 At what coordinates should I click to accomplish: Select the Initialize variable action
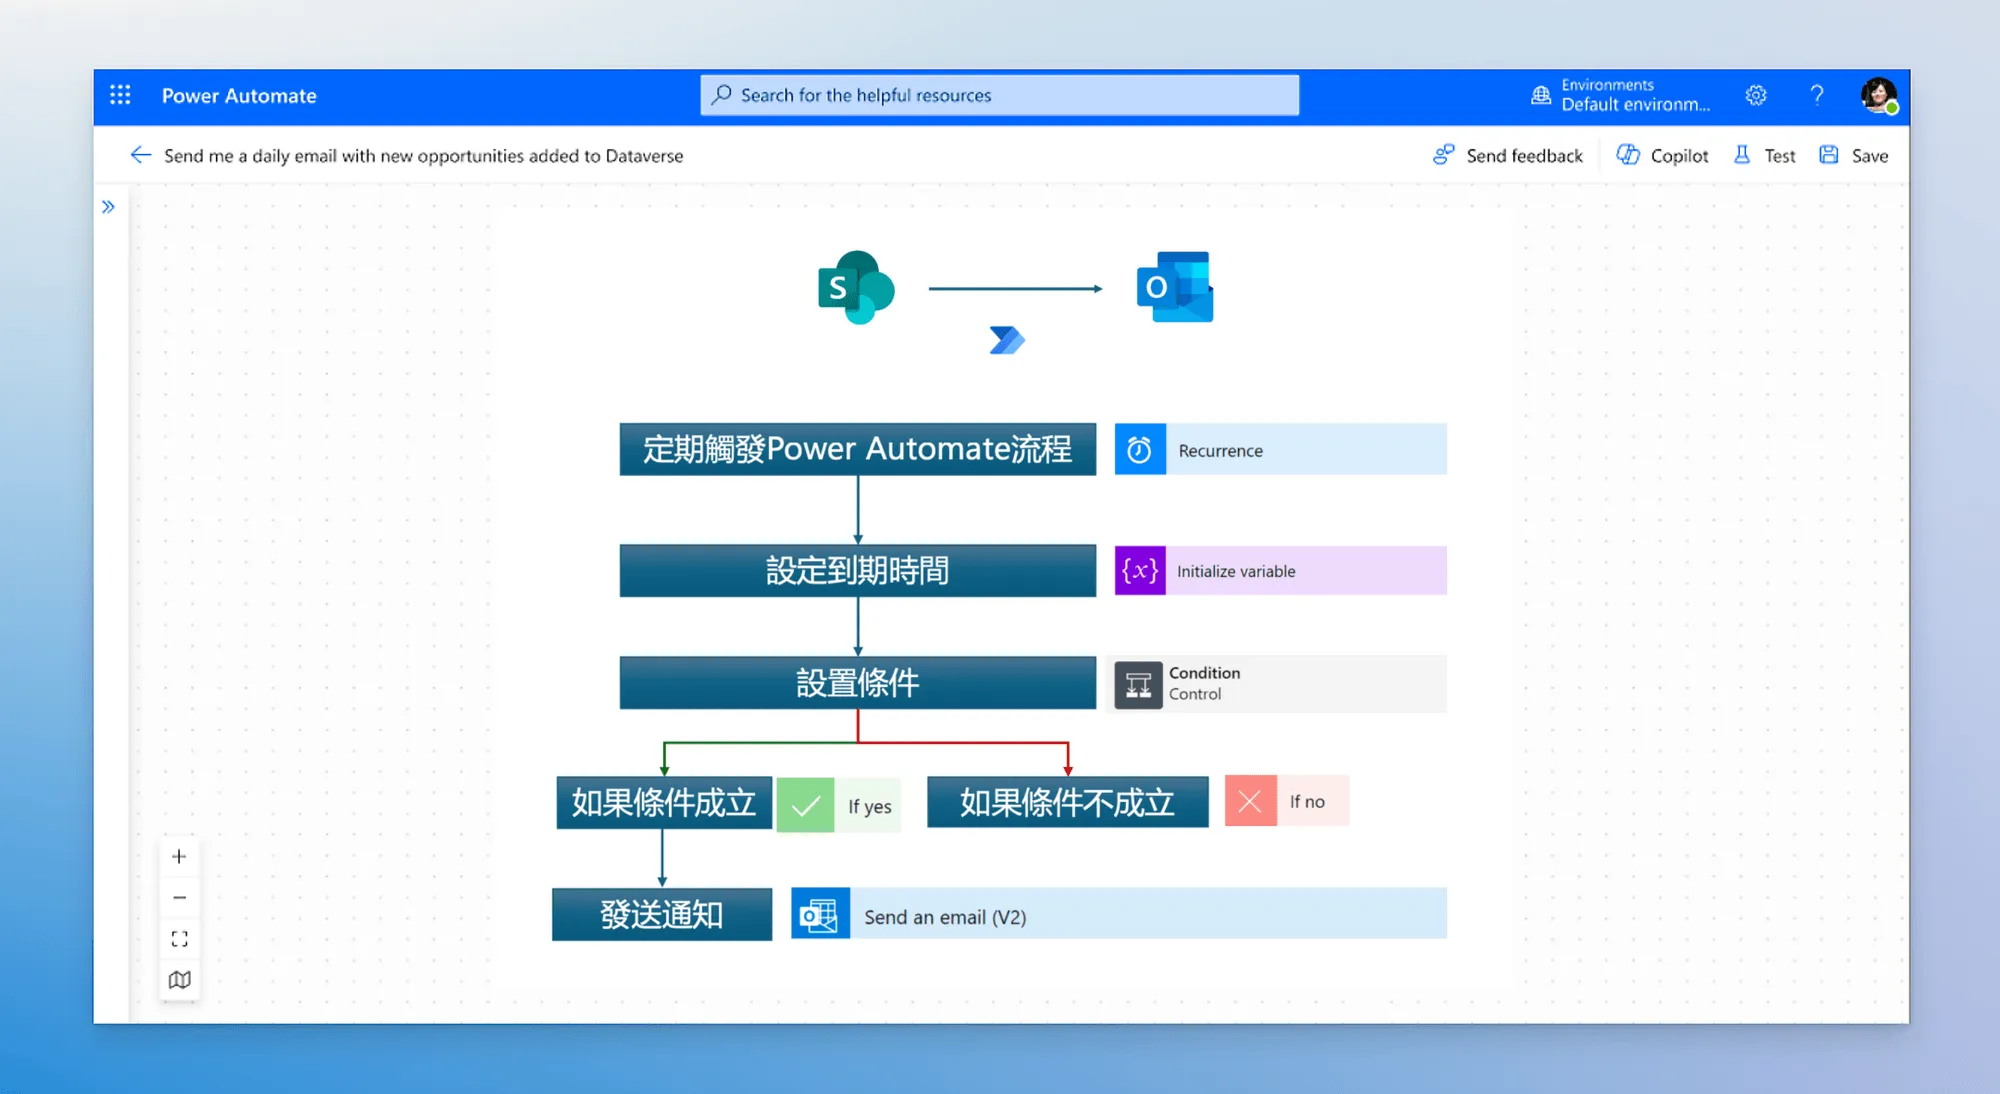pyautogui.click(x=1280, y=571)
